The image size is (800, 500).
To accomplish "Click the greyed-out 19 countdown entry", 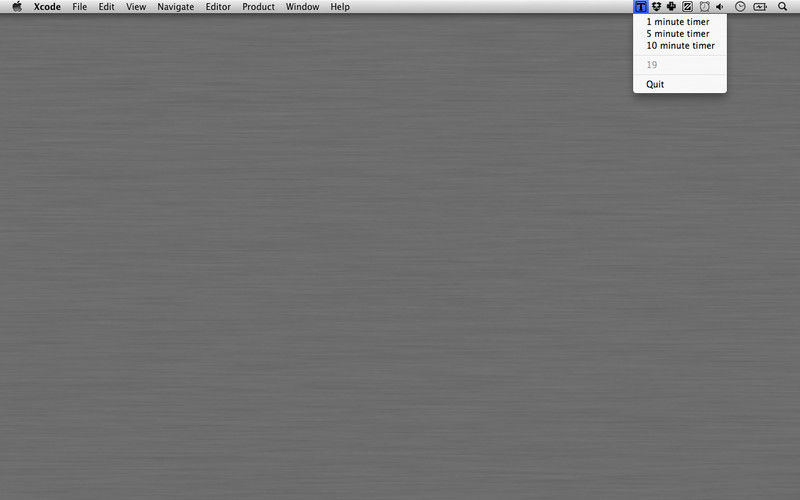I will point(680,65).
